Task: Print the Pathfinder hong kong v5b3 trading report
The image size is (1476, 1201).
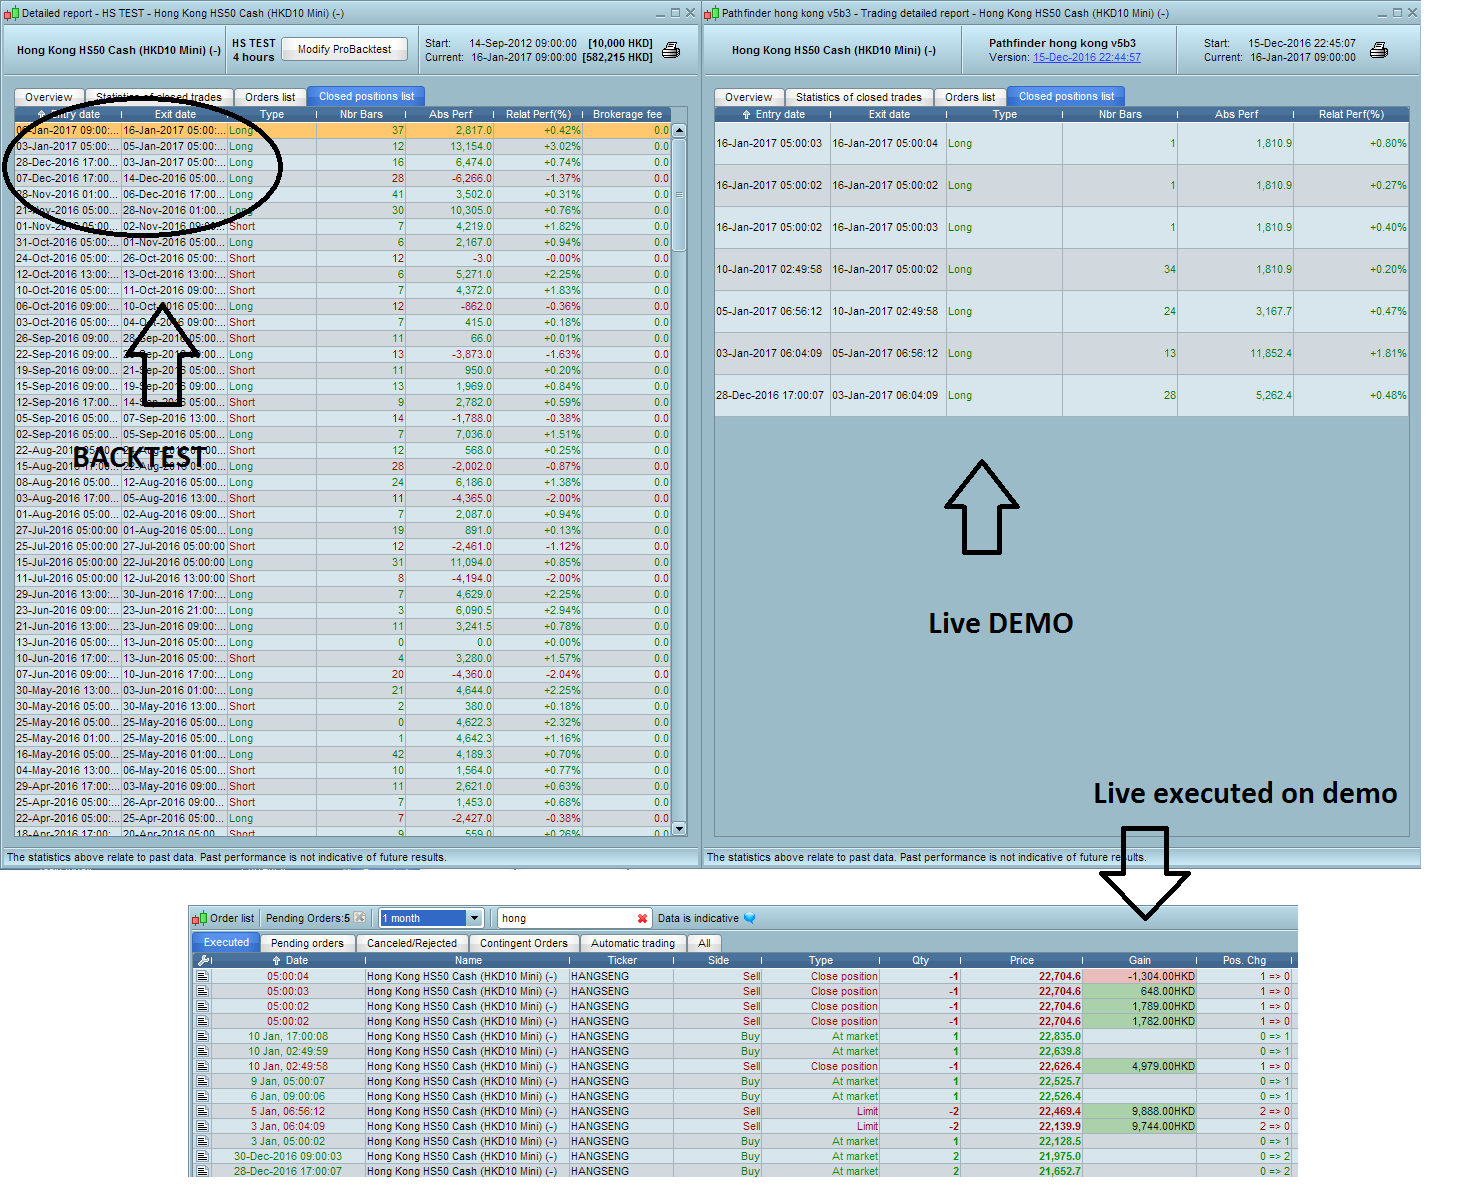Action: 1379,50
